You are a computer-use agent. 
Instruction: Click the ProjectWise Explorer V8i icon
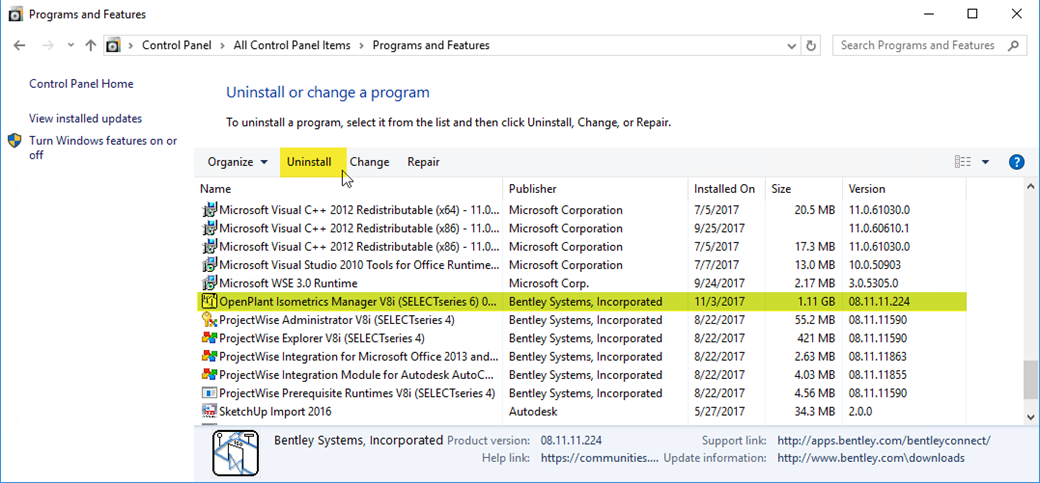(x=209, y=338)
